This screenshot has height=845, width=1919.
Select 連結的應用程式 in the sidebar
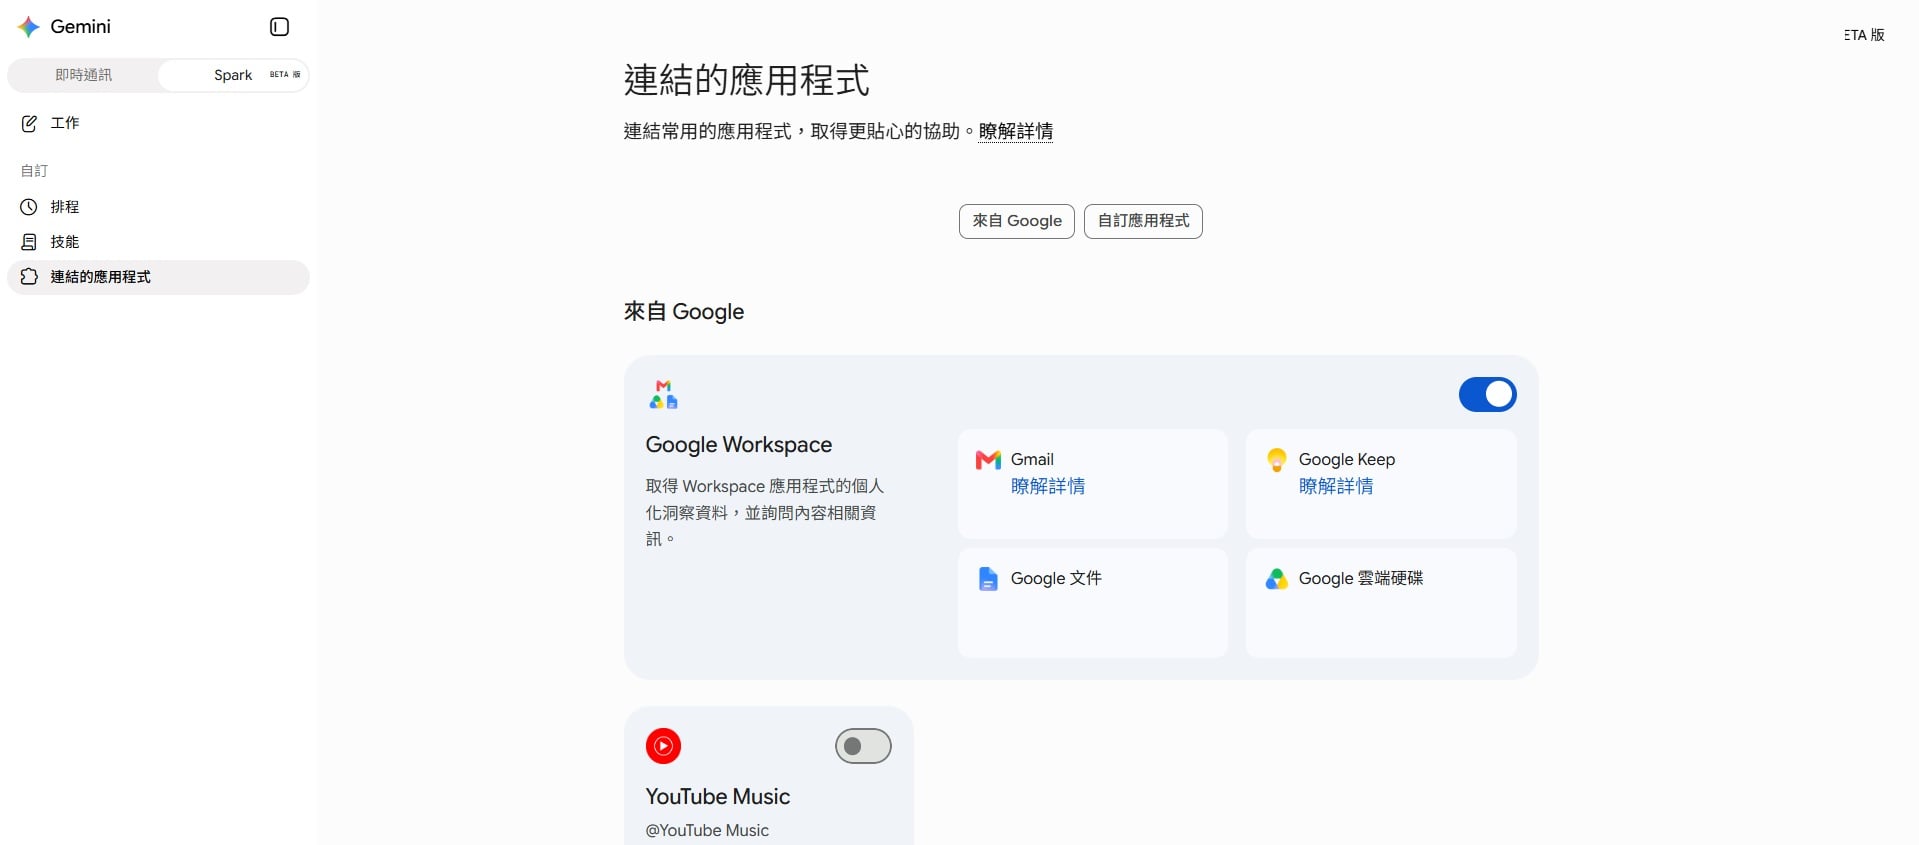pos(158,277)
